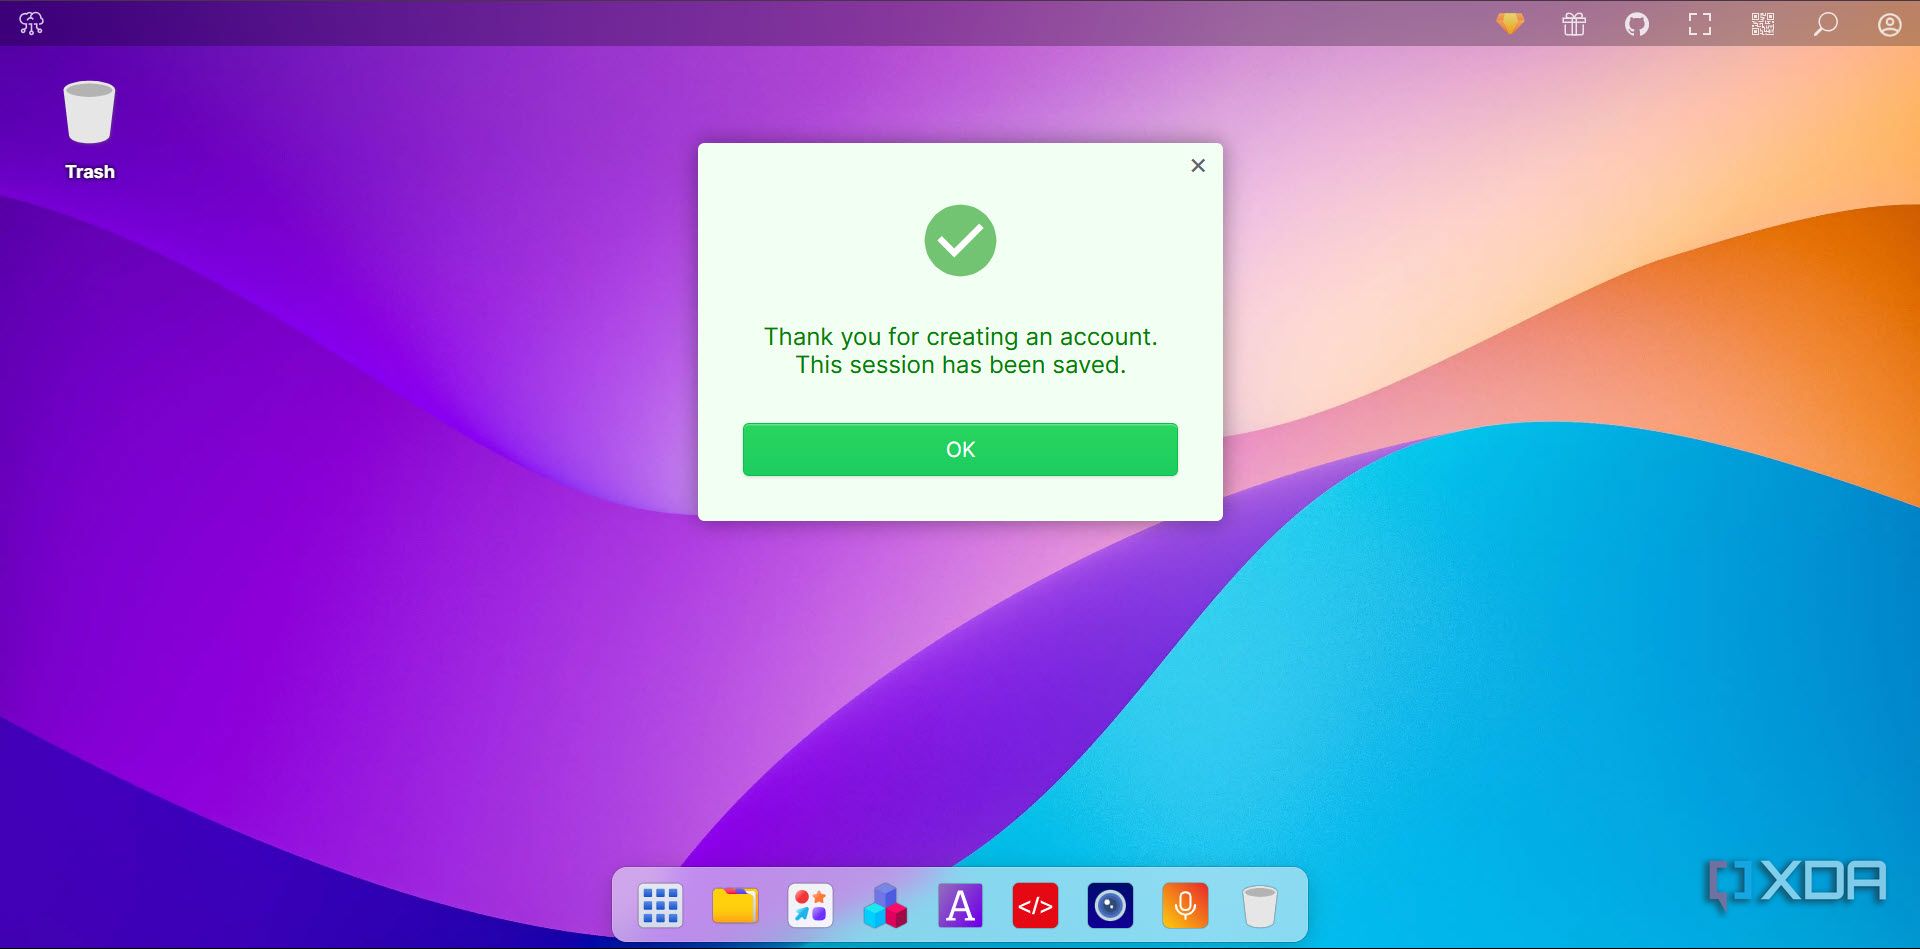
Task: Open the purple letter A editor app
Action: [960, 906]
